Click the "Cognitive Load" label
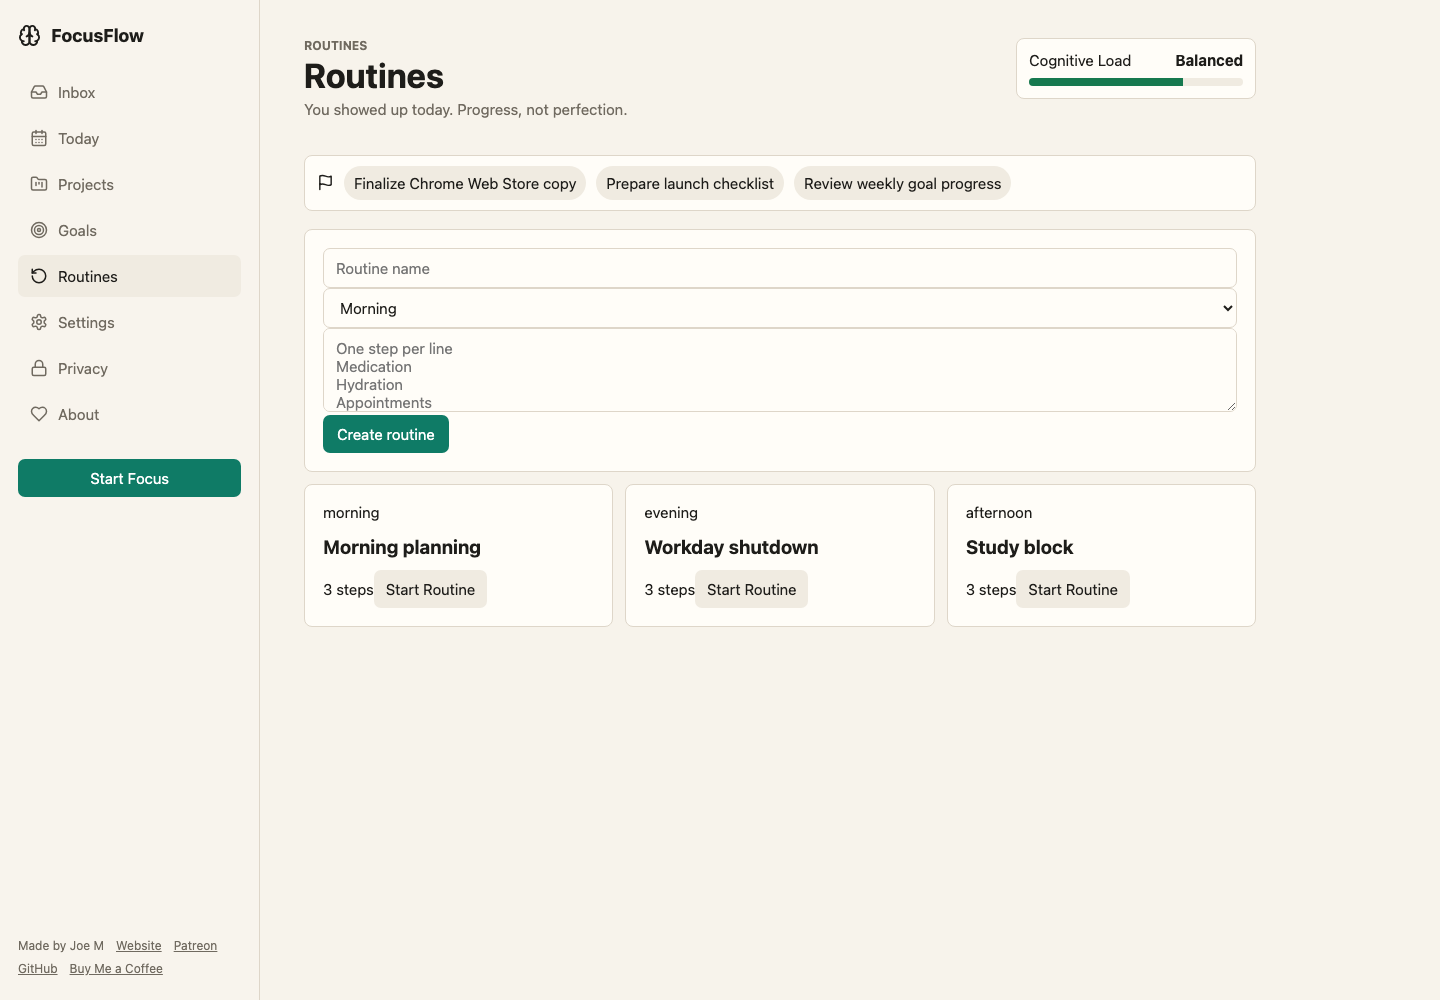Image resolution: width=1440 pixels, height=1000 pixels. [1080, 60]
